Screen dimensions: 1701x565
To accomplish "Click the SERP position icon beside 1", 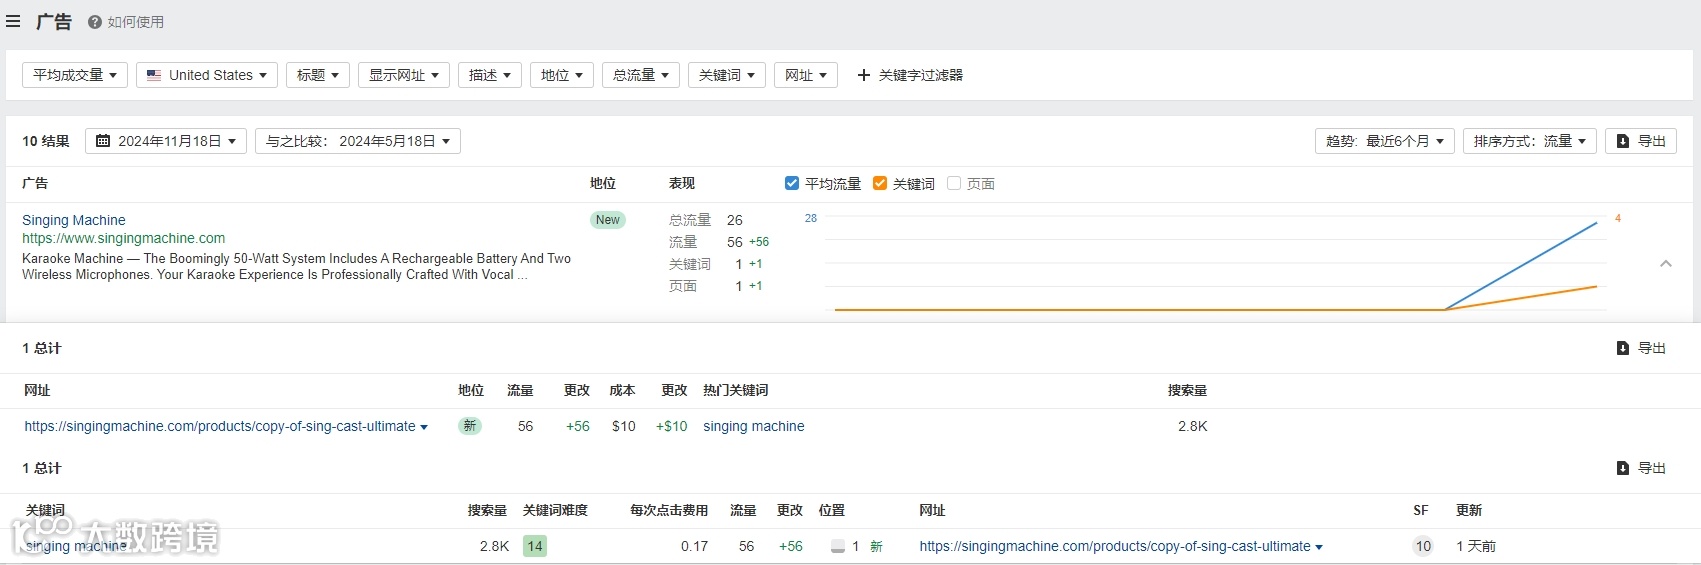I will (x=838, y=546).
